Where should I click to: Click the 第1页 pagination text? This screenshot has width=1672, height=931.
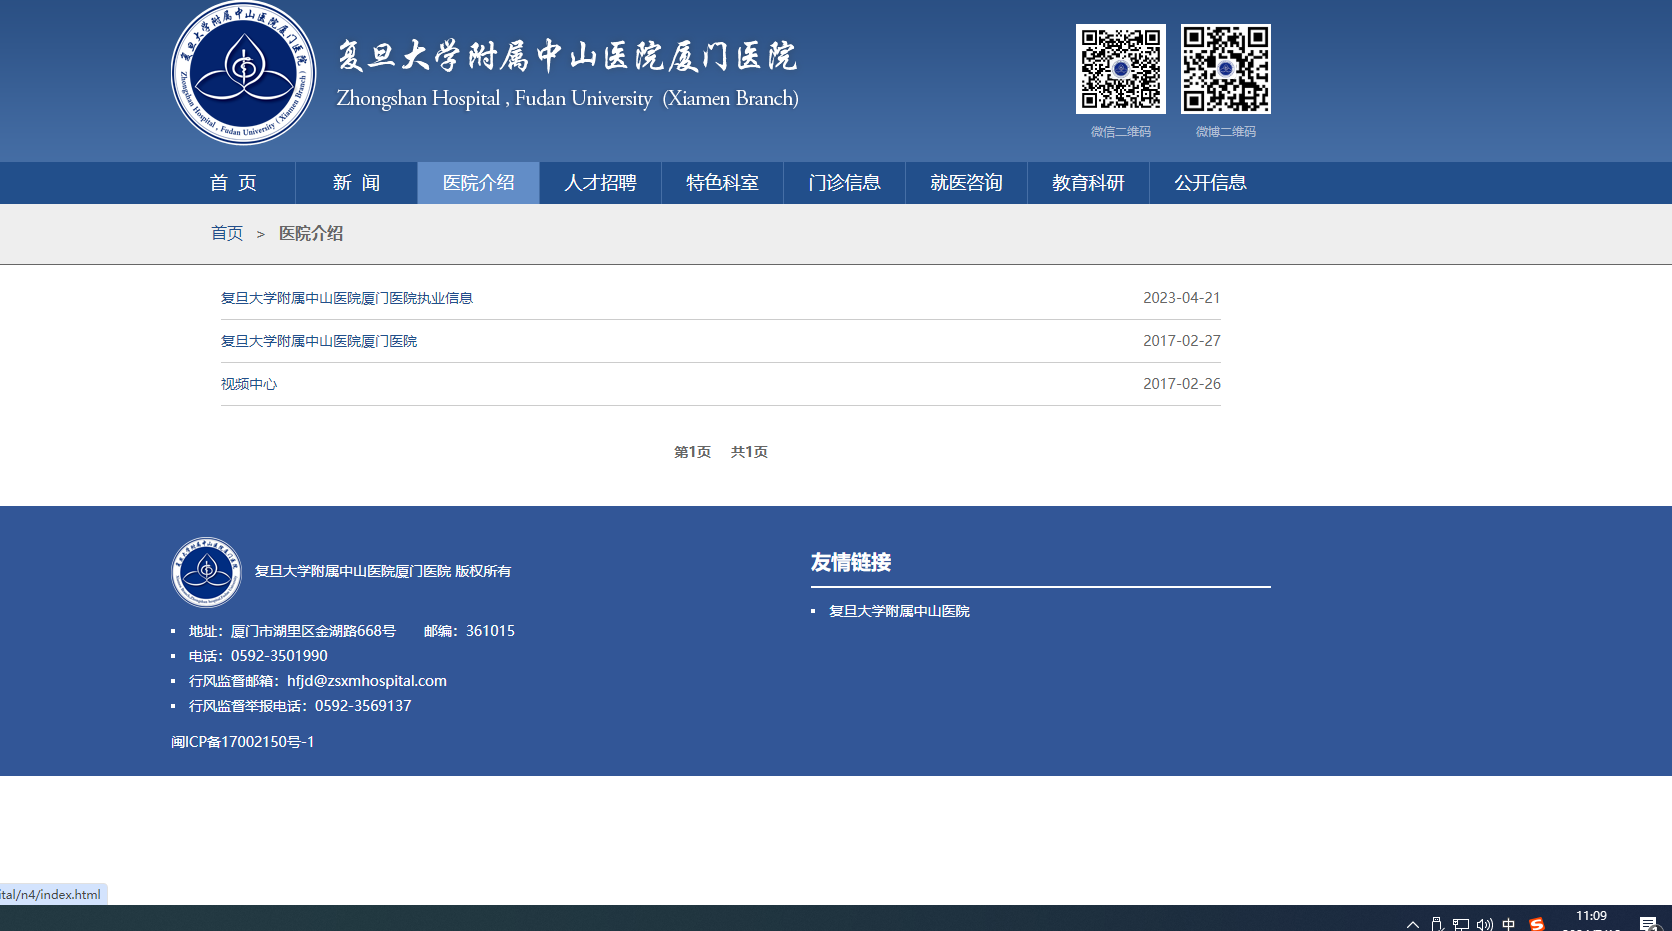pos(692,452)
